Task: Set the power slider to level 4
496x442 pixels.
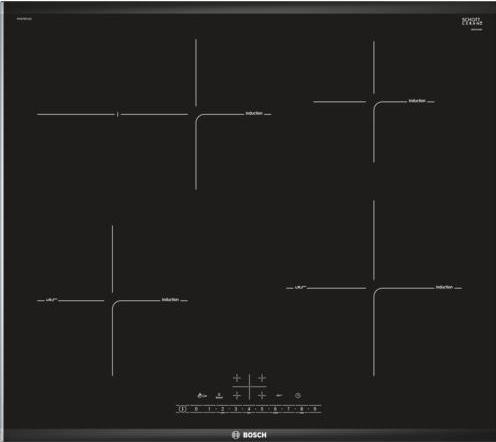Action: (249, 409)
